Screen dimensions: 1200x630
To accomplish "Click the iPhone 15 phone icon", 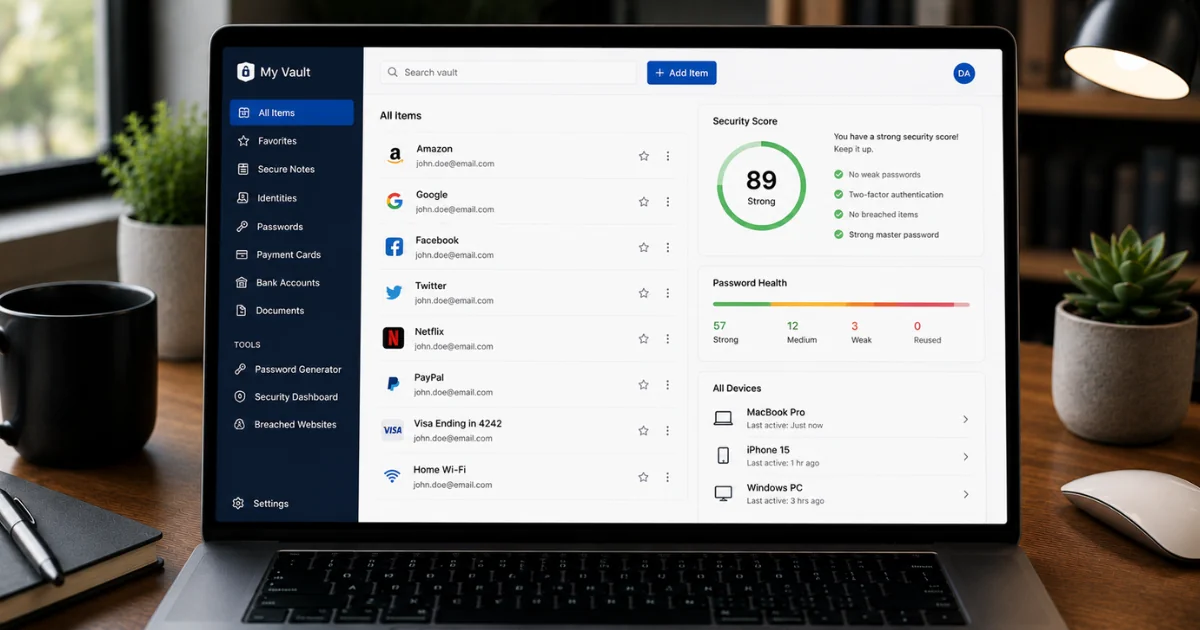I will tap(723, 456).
